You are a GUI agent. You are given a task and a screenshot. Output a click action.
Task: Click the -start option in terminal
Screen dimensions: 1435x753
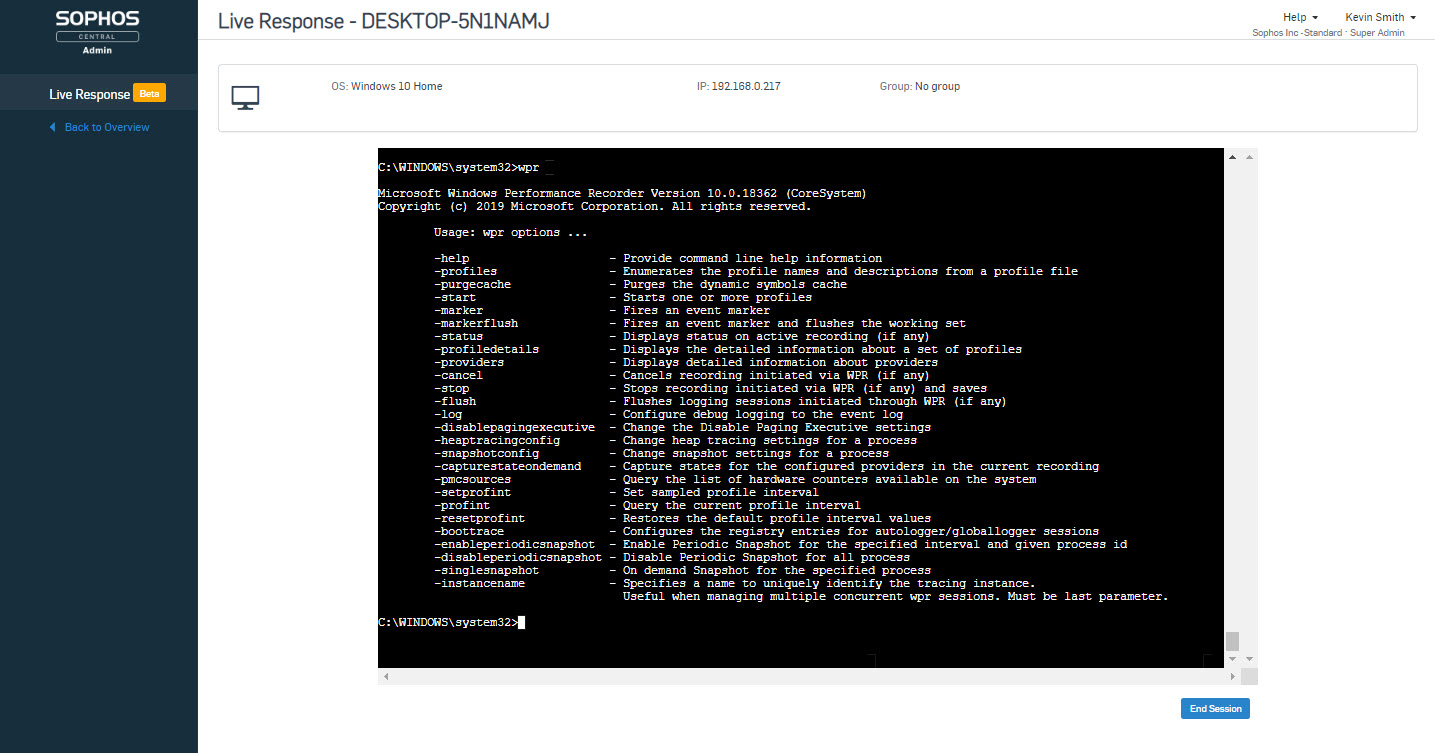tap(455, 297)
